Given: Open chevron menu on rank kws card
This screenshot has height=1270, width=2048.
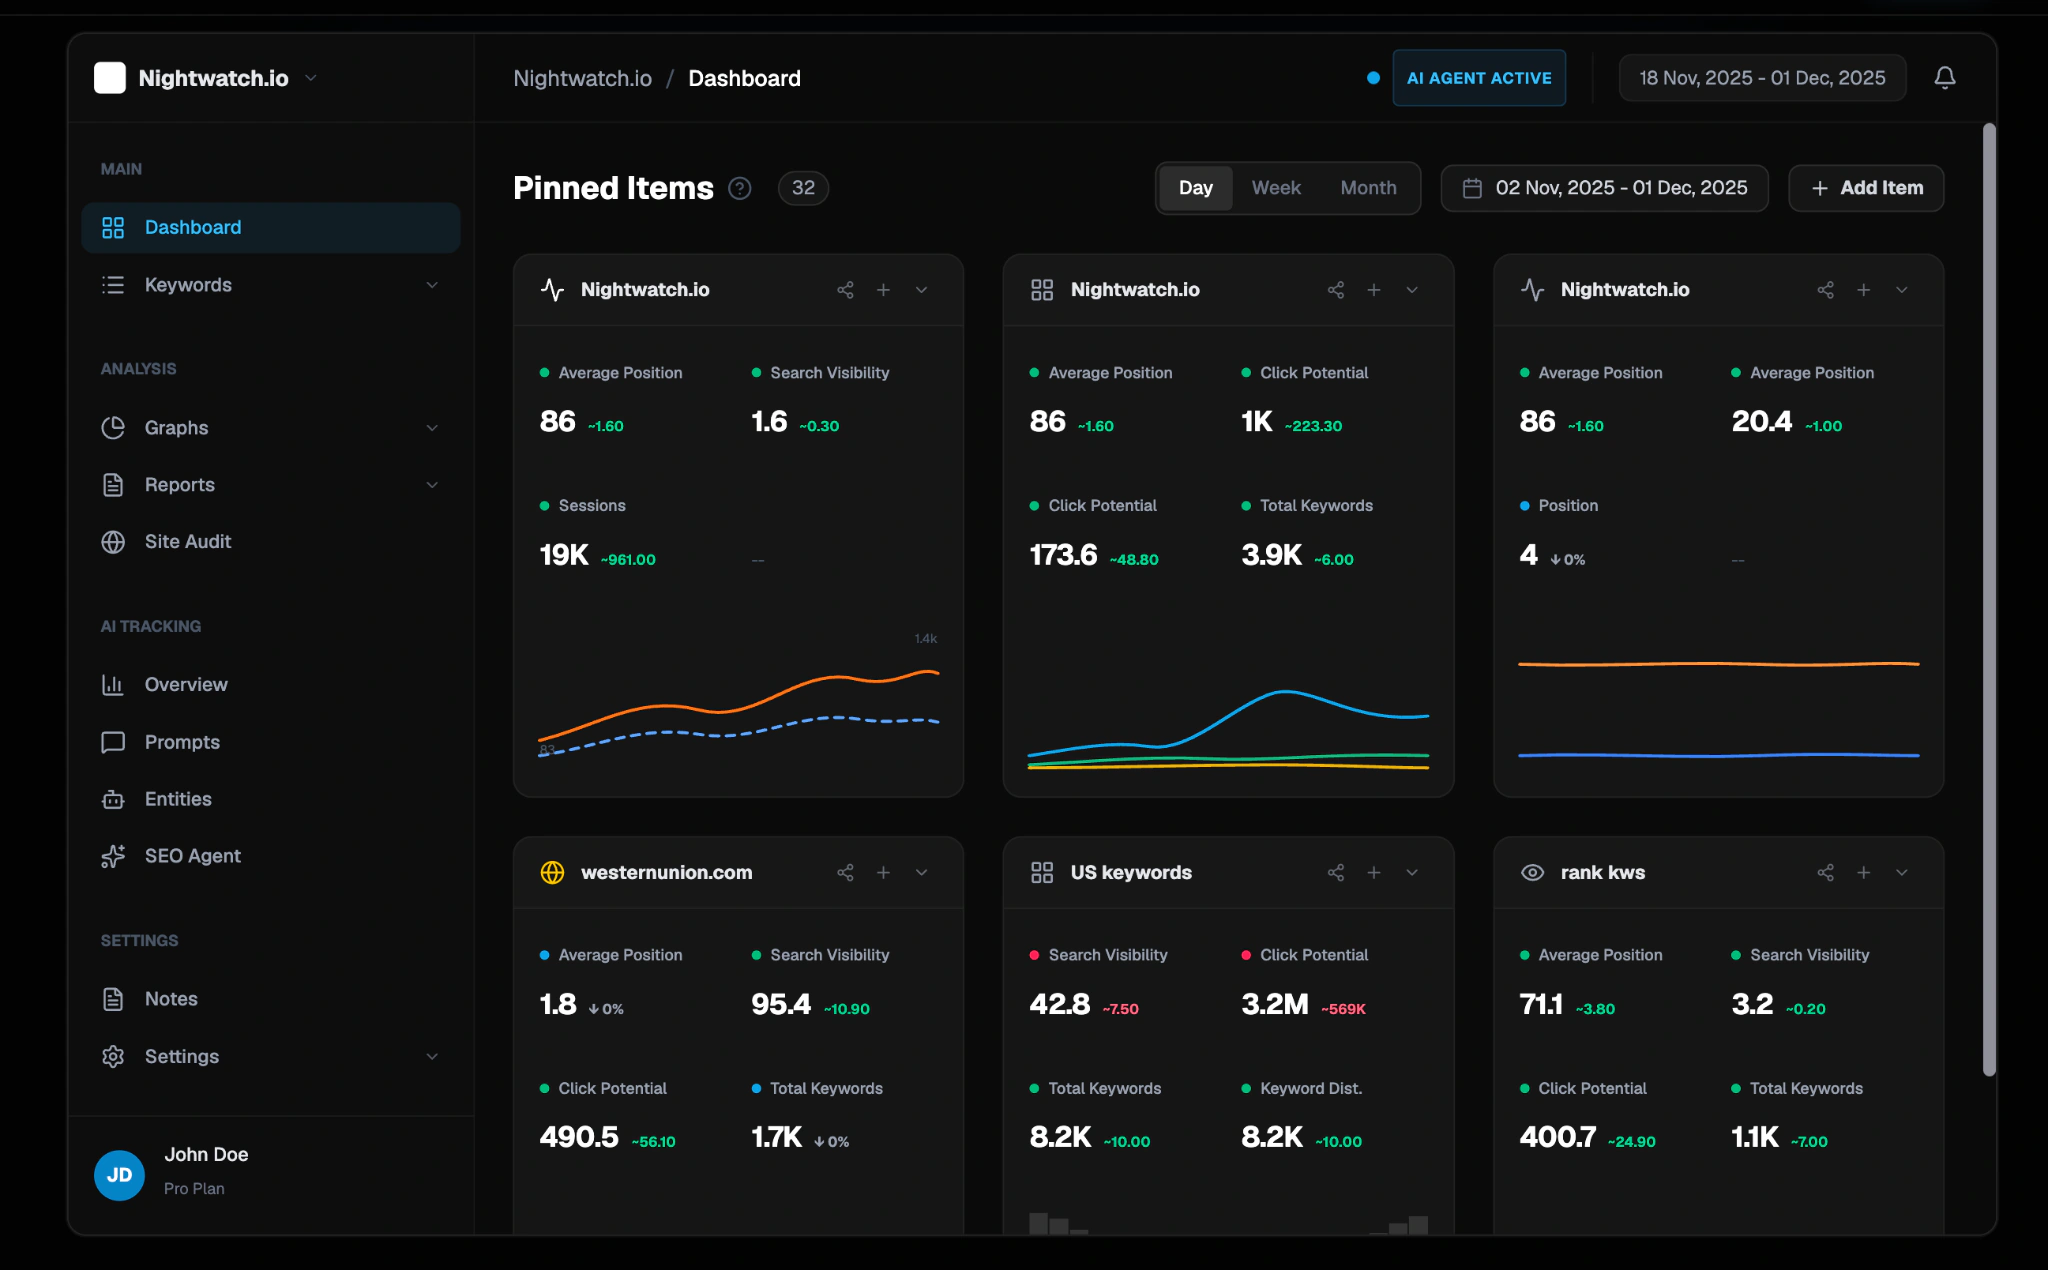Looking at the screenshot, I should click(1901, 872).
